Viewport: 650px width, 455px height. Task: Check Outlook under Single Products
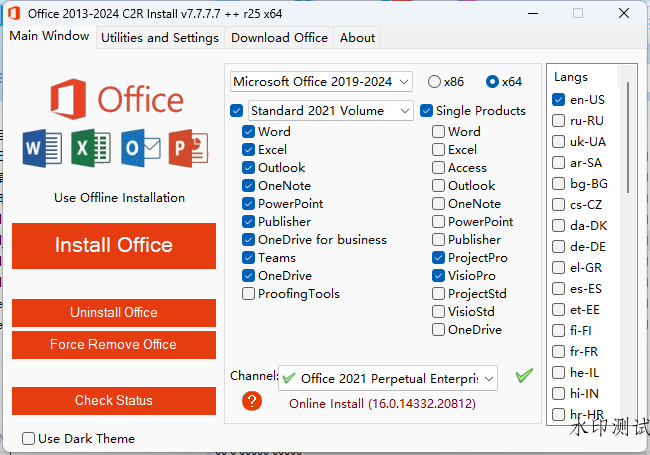[438, 186]
